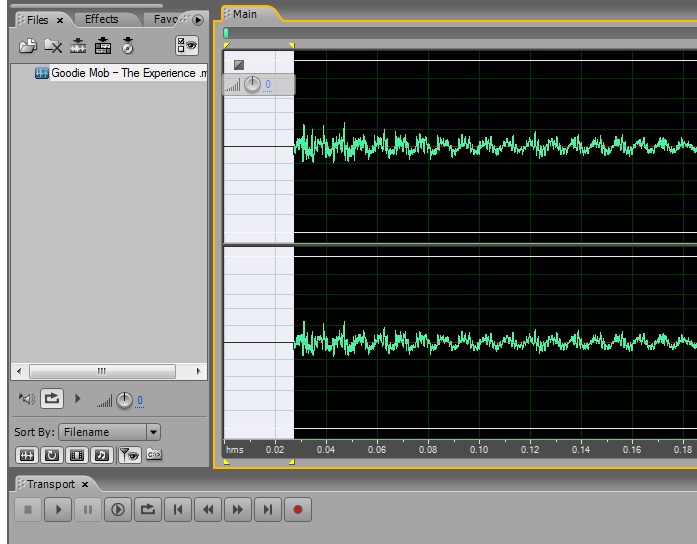
Task: Switch to the Effects tab
Action: click(x=101, y=19)
